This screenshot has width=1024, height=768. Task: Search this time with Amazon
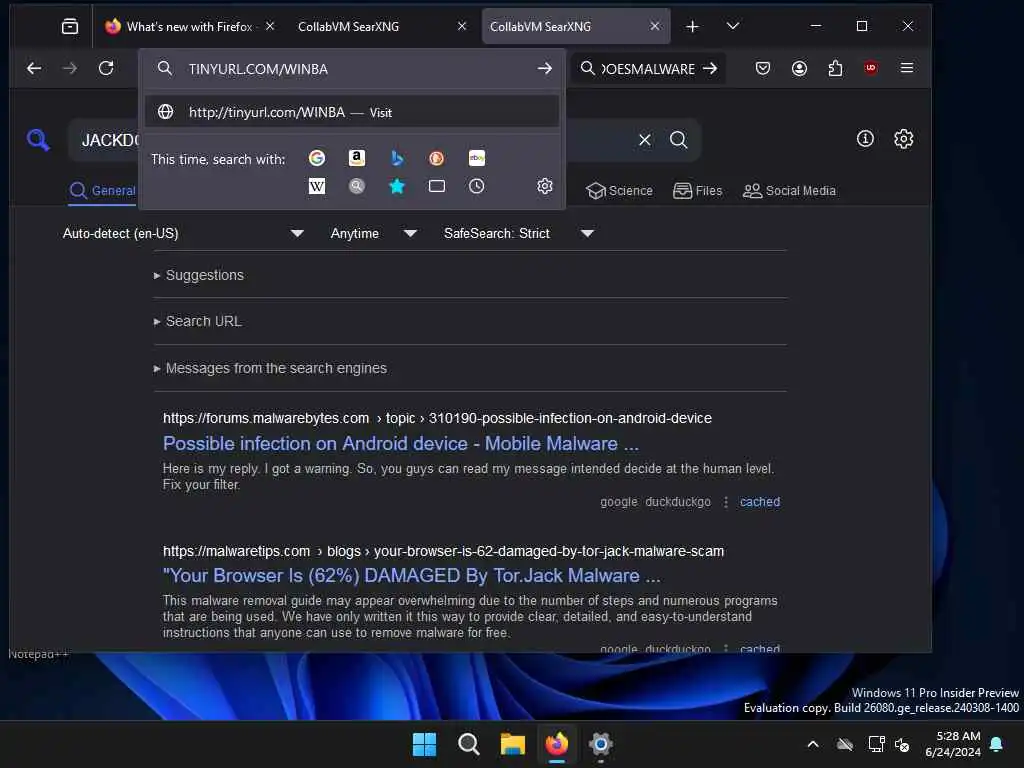click(x=357, y=158)
